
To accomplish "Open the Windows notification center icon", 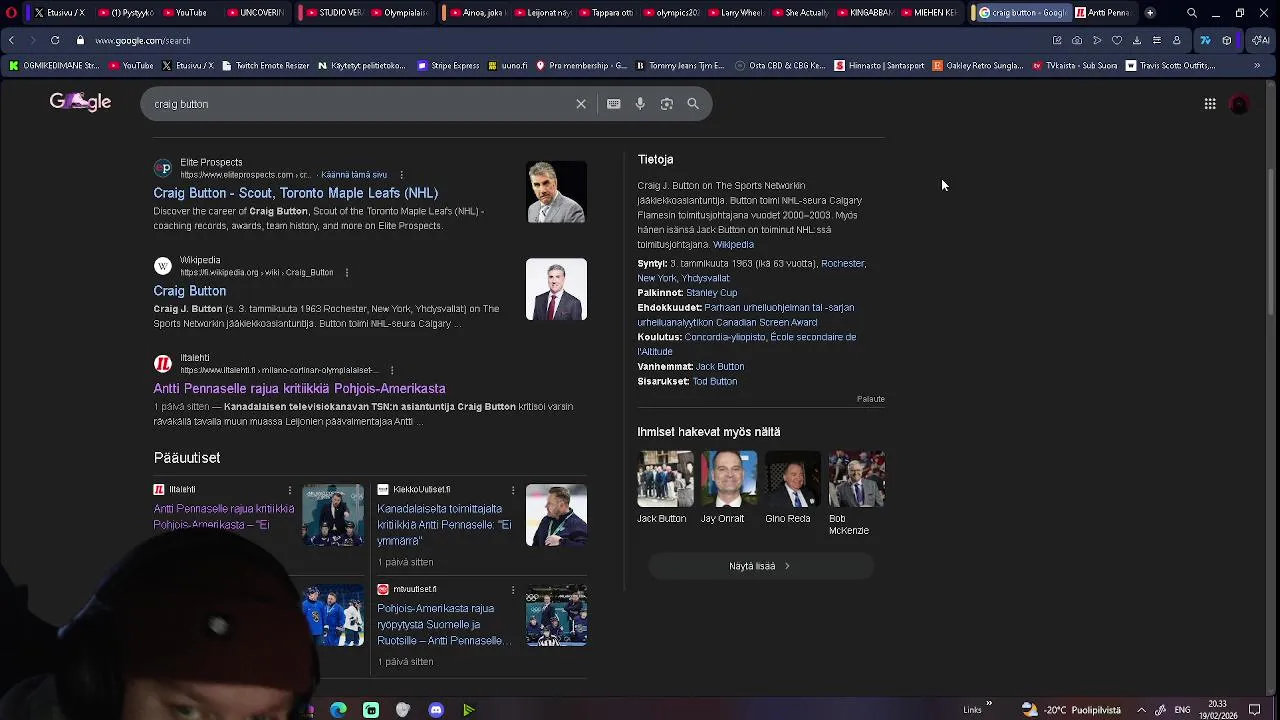I will [x=1254, y=710].
